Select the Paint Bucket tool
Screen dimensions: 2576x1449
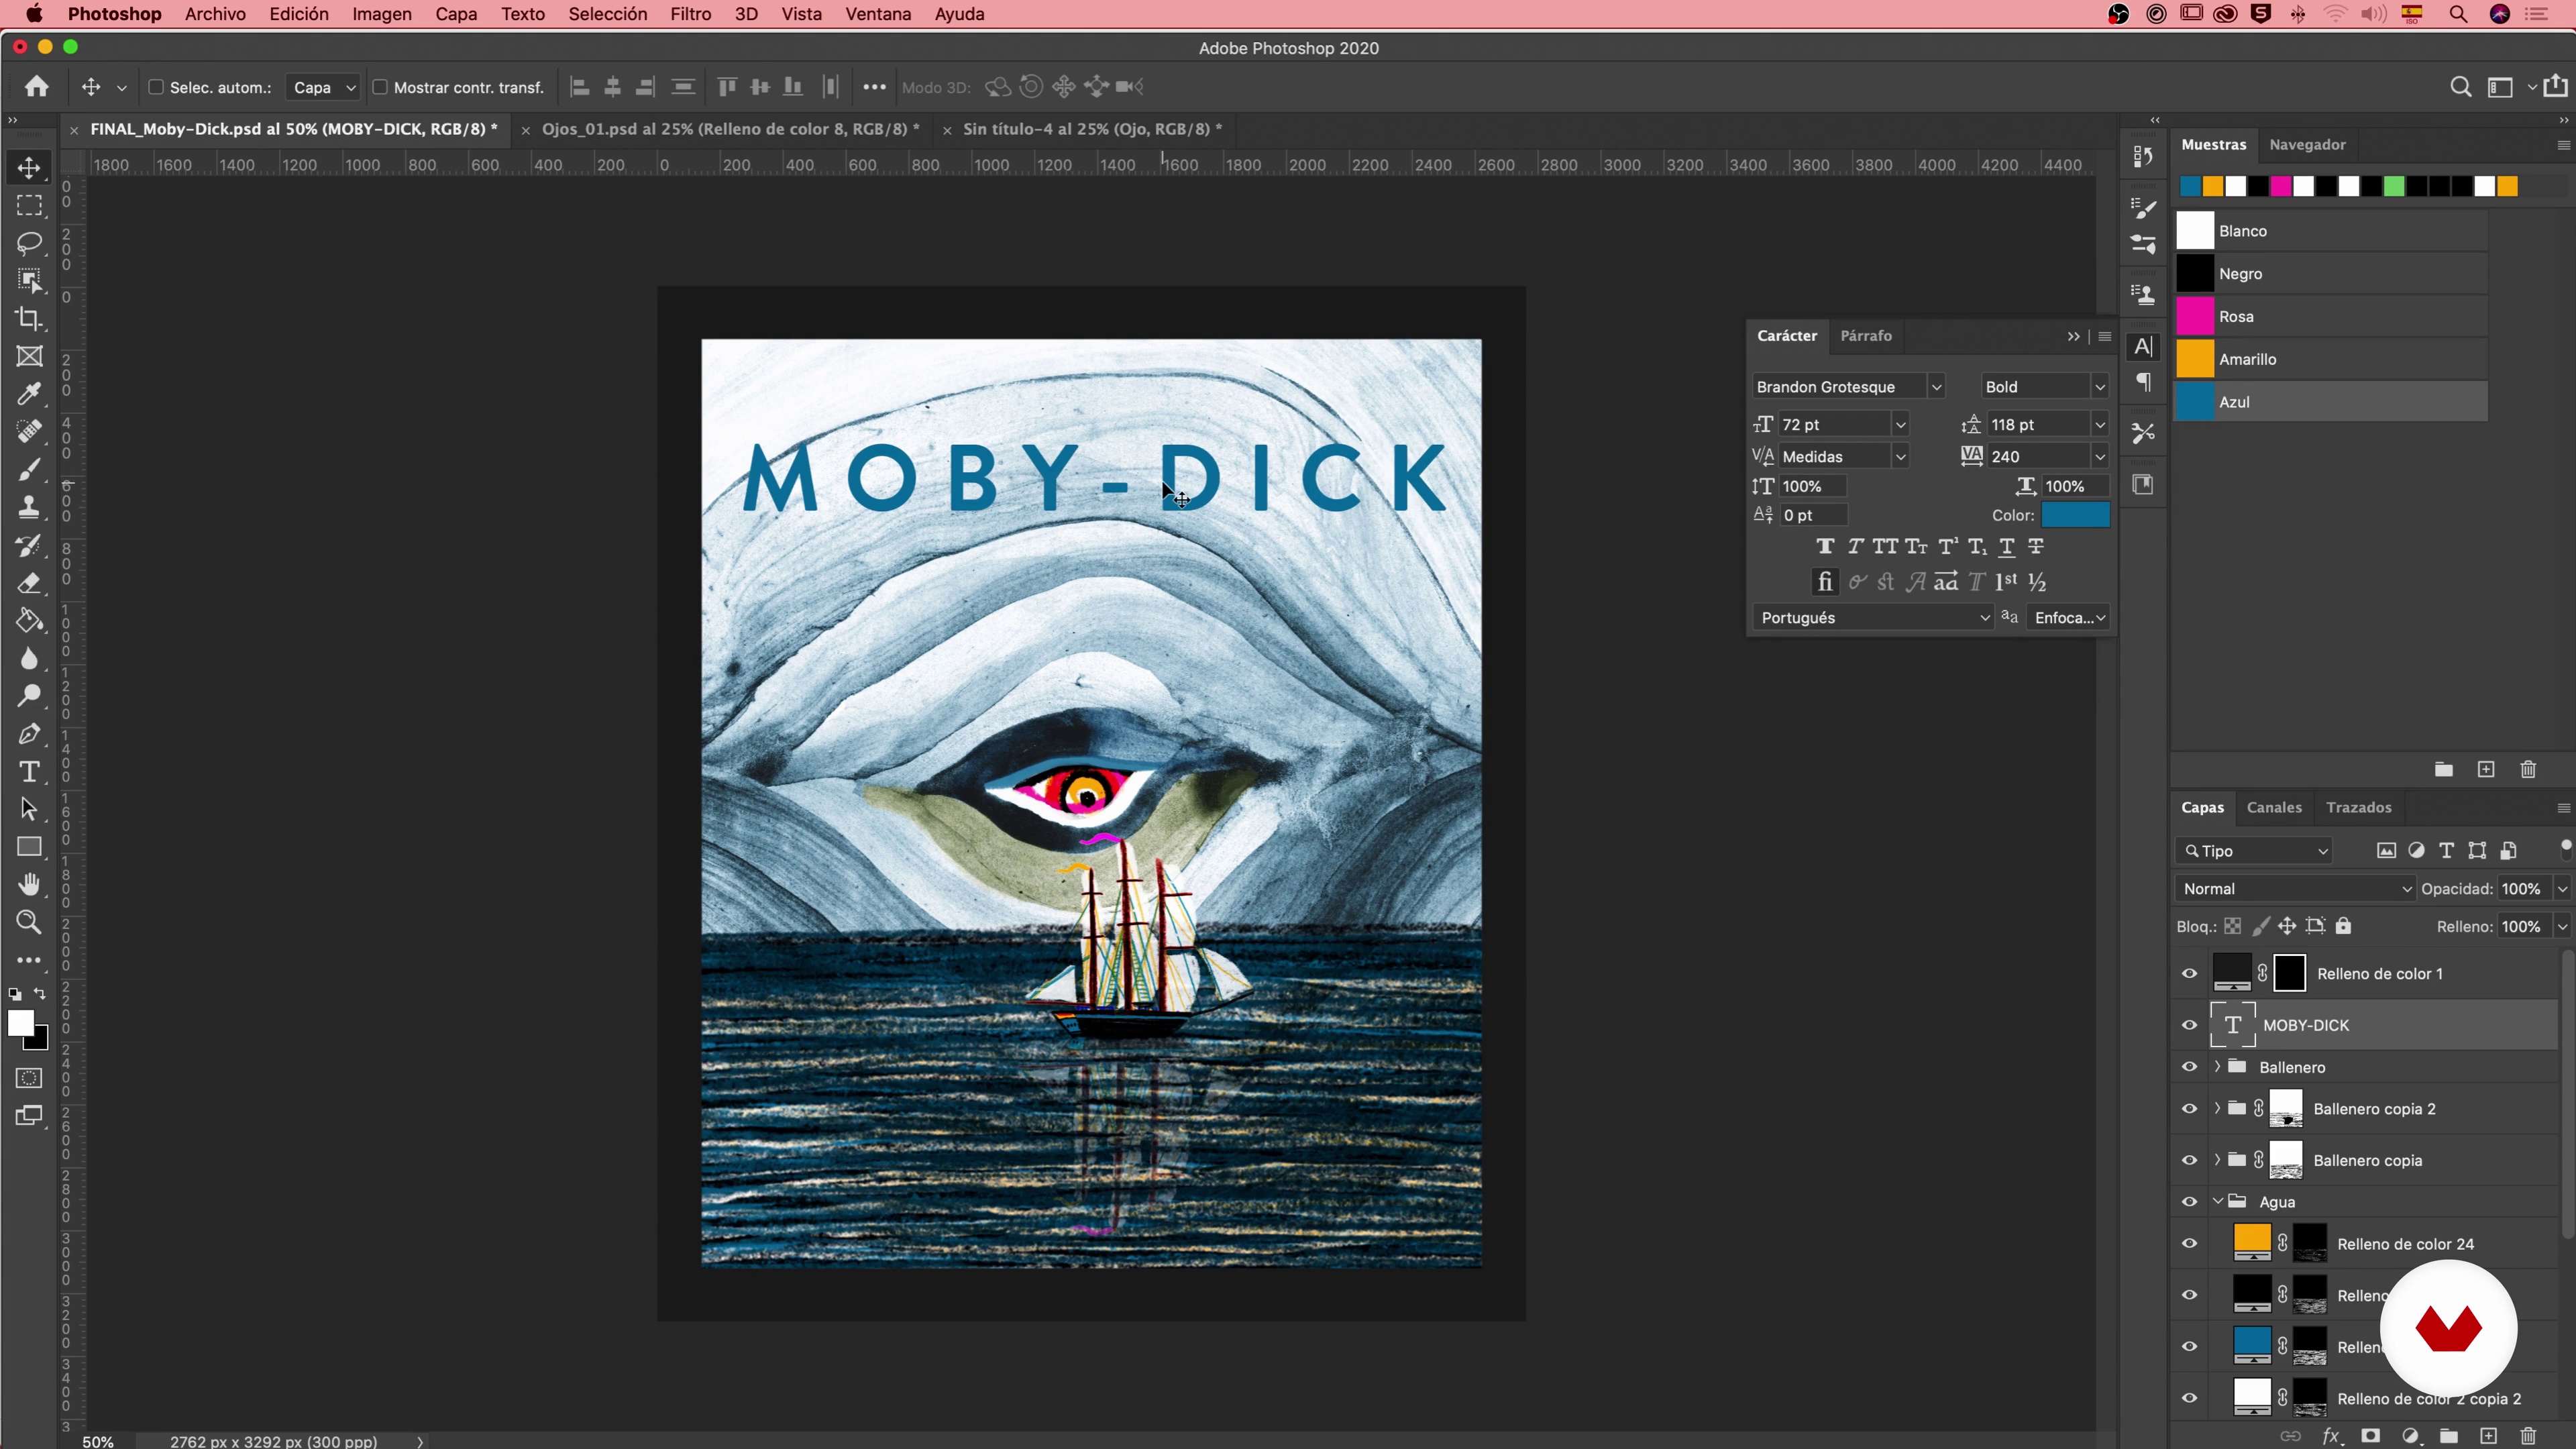click(29, 621)
